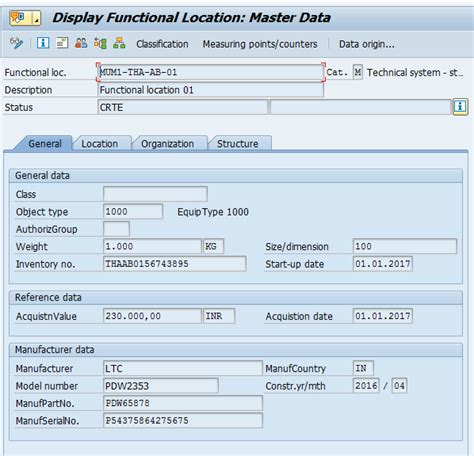The height and width of the screenshot is (456, 474).
Task: Click the Technical system category description text
Action: click(x=415, y=72)
